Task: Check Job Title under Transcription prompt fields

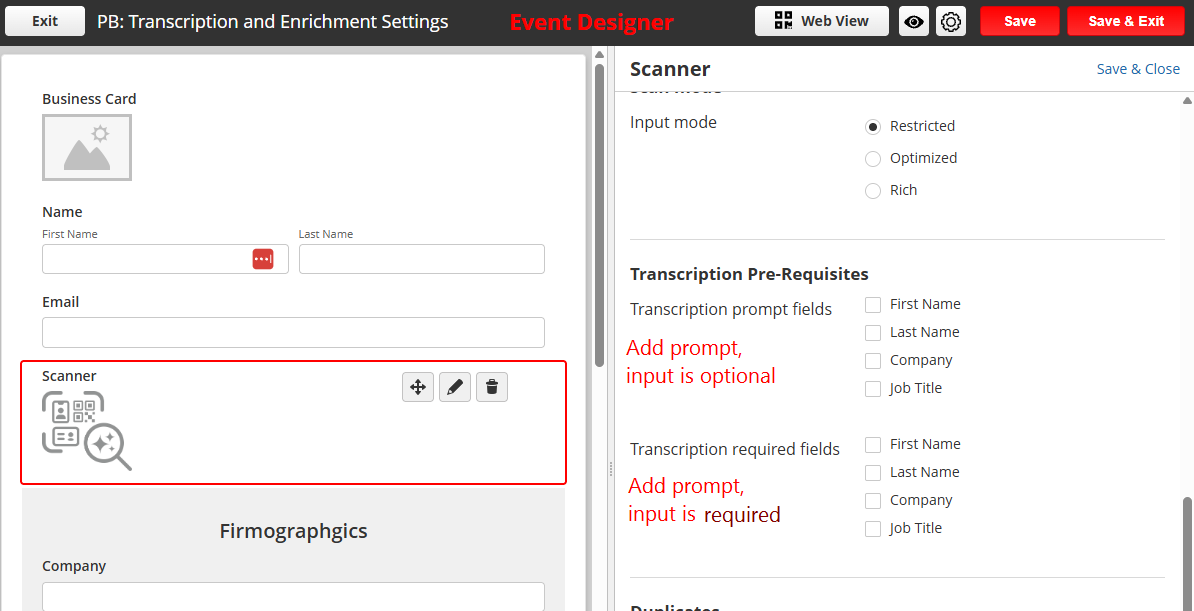Action: [873, 389]
